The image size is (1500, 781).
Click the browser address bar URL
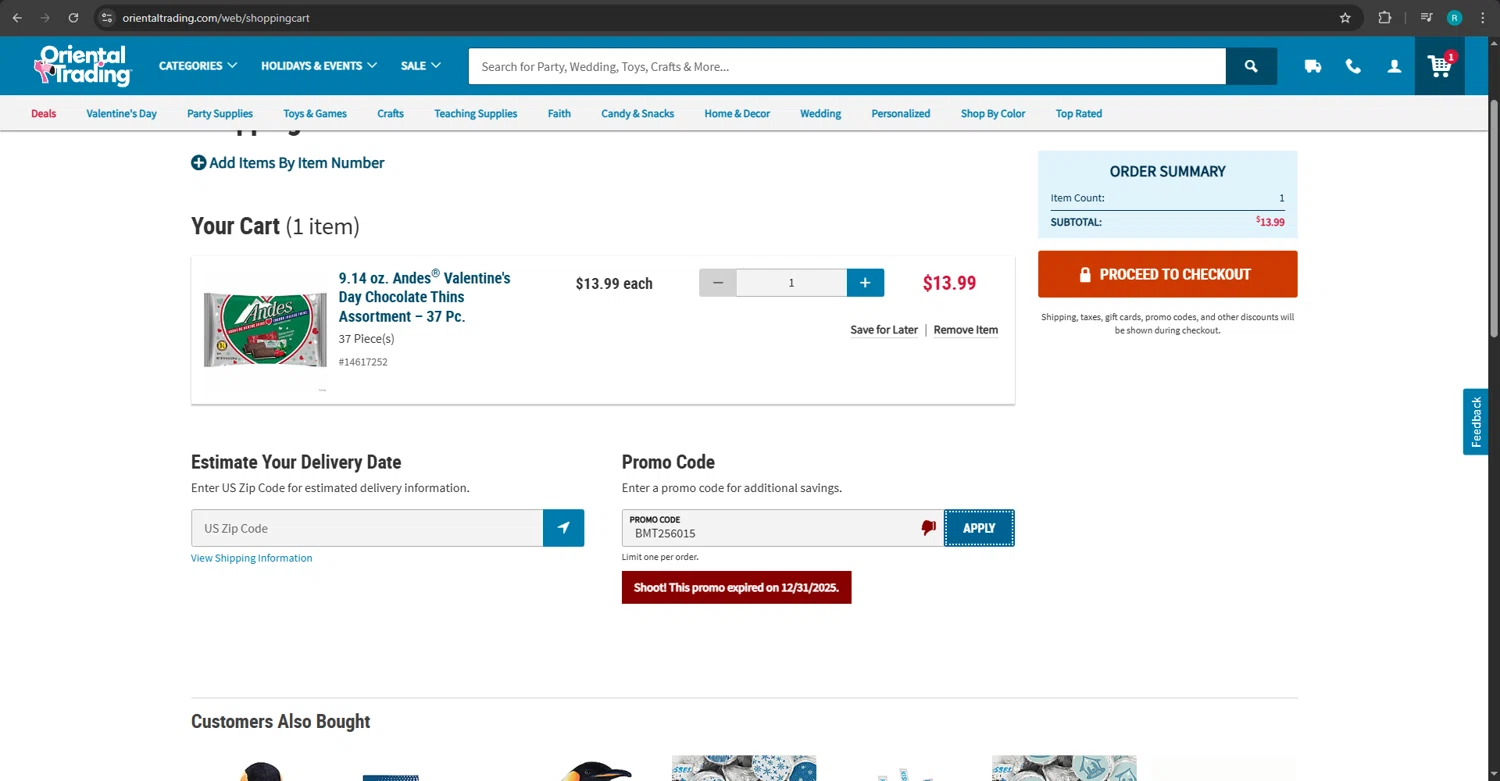point(216,18)
